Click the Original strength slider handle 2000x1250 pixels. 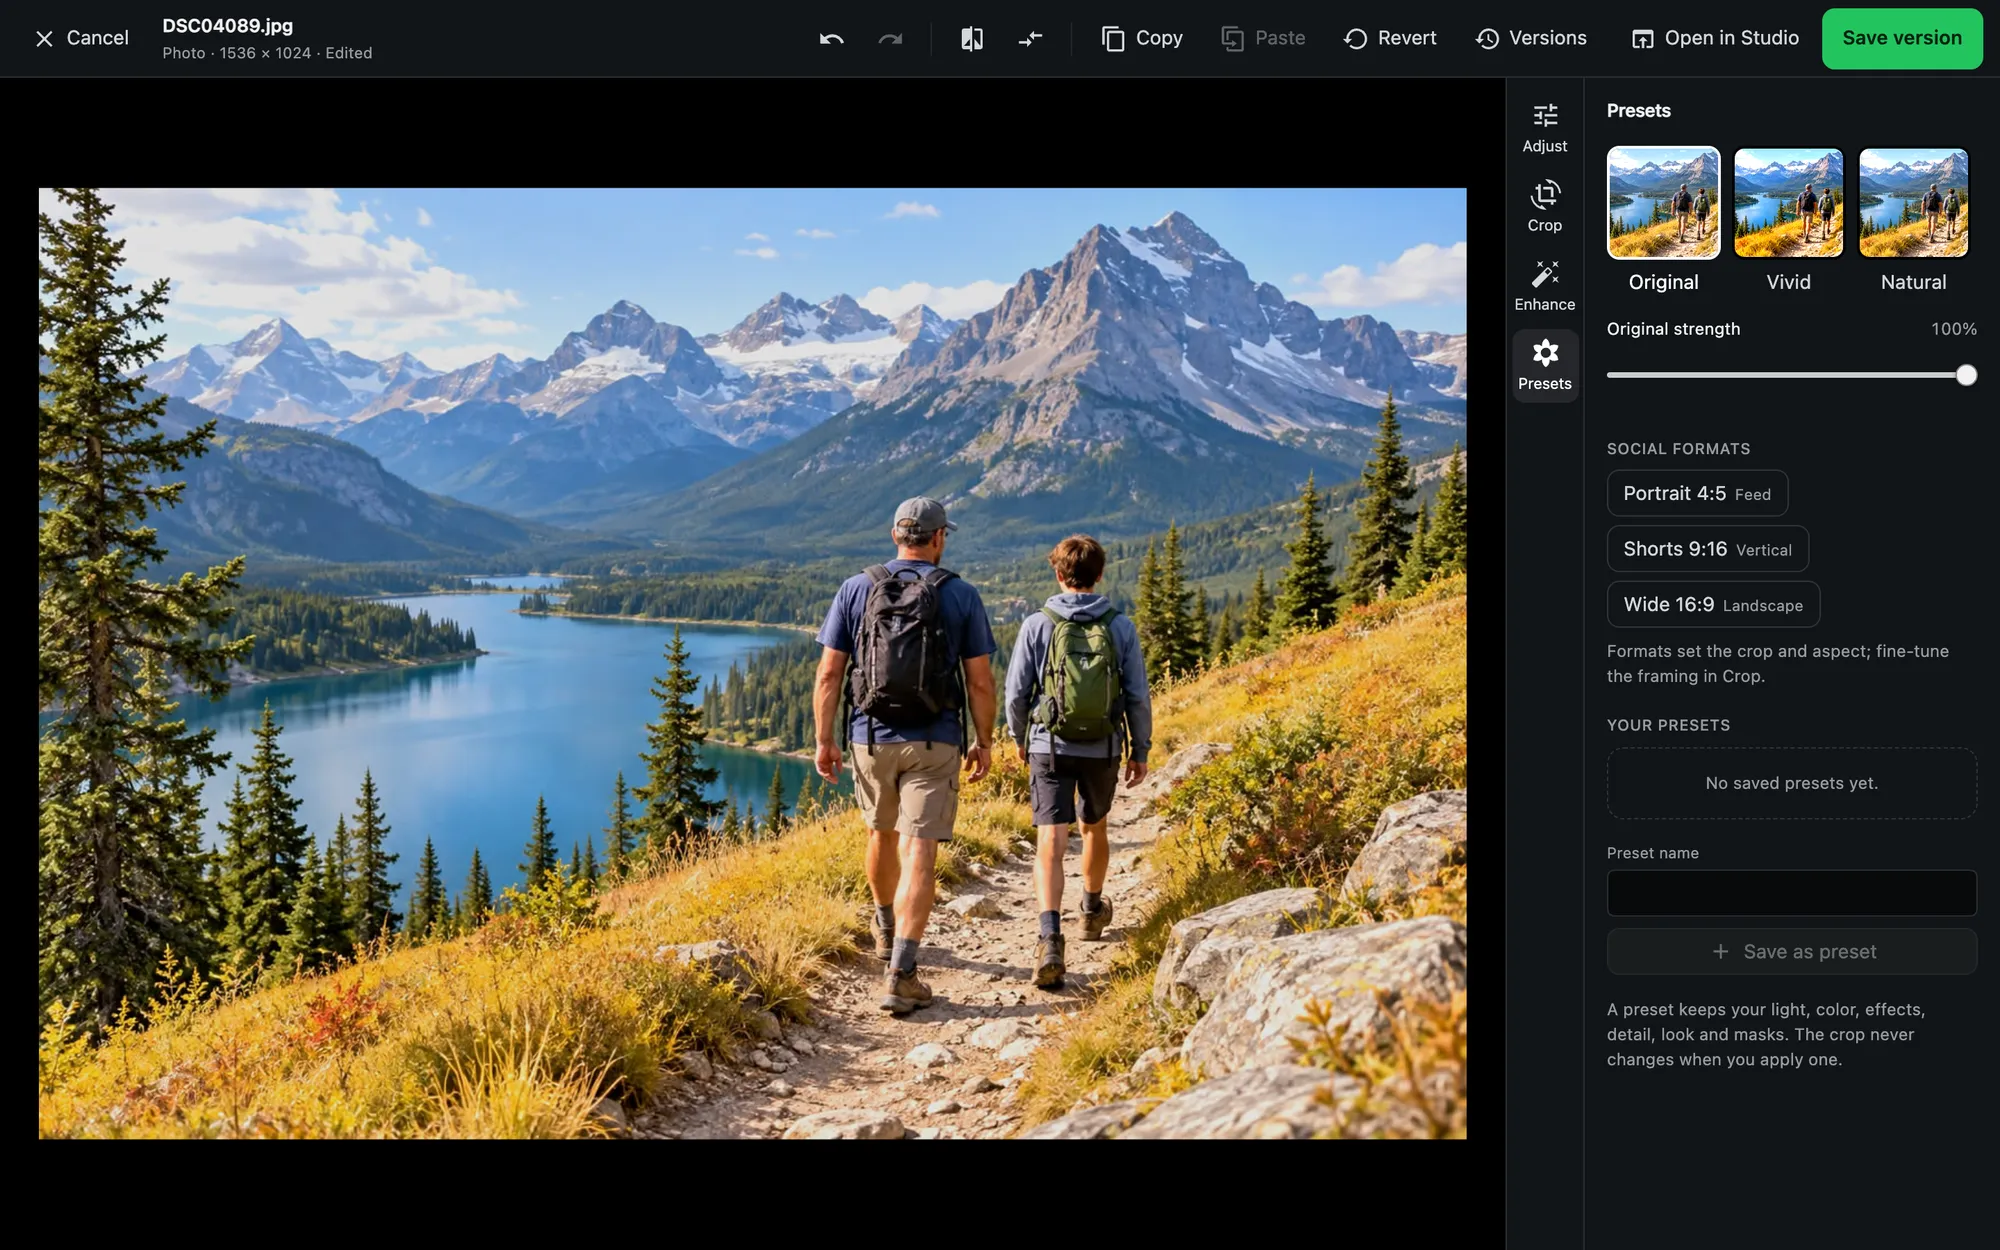(x=1966, y=375)
